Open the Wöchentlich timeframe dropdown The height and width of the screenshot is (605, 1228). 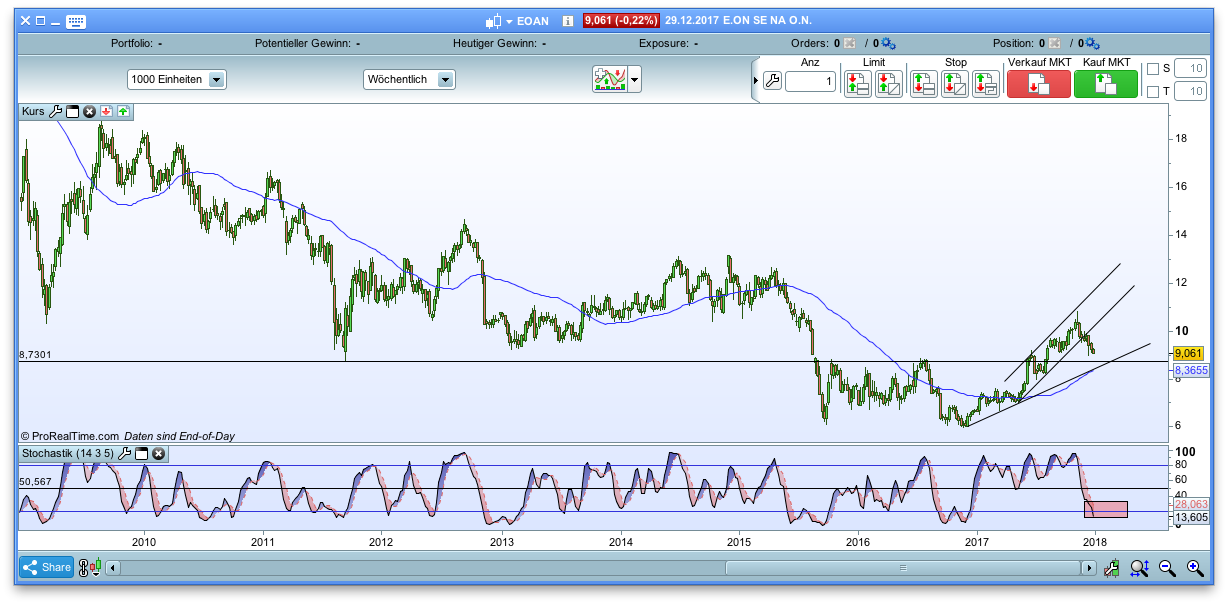point(409,79)
